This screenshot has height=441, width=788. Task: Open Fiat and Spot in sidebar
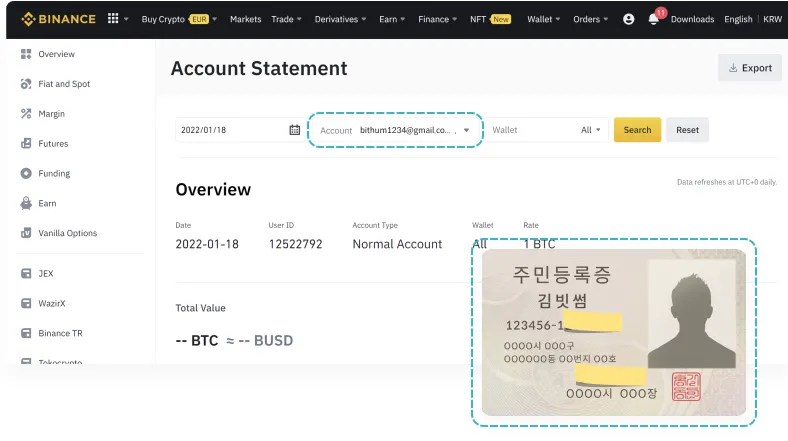coord(64,84)
